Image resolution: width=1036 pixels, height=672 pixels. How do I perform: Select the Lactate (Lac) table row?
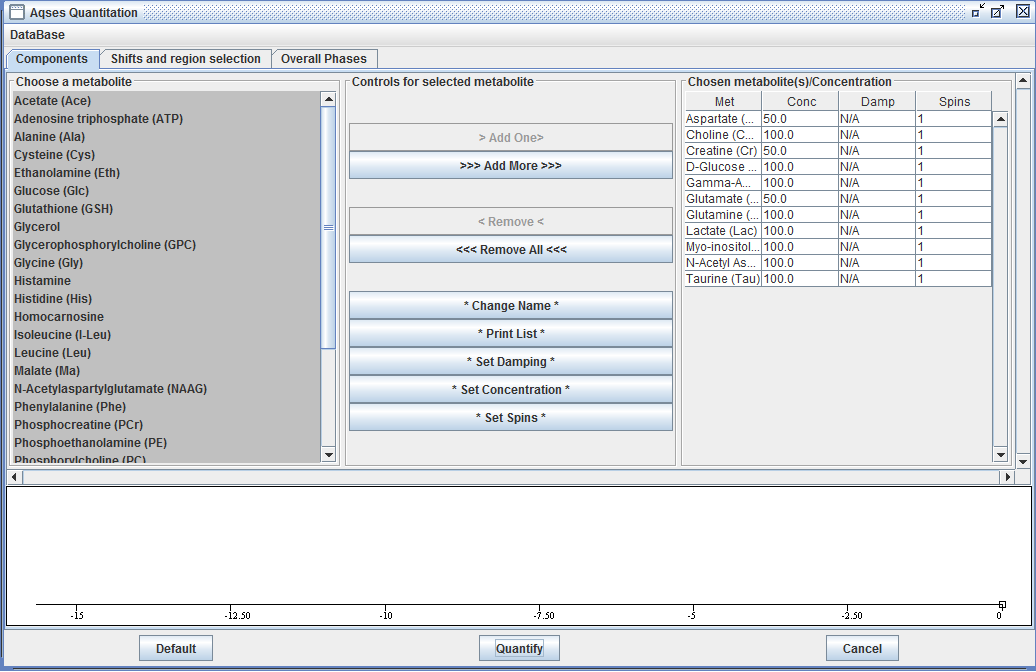click(838, 231)
